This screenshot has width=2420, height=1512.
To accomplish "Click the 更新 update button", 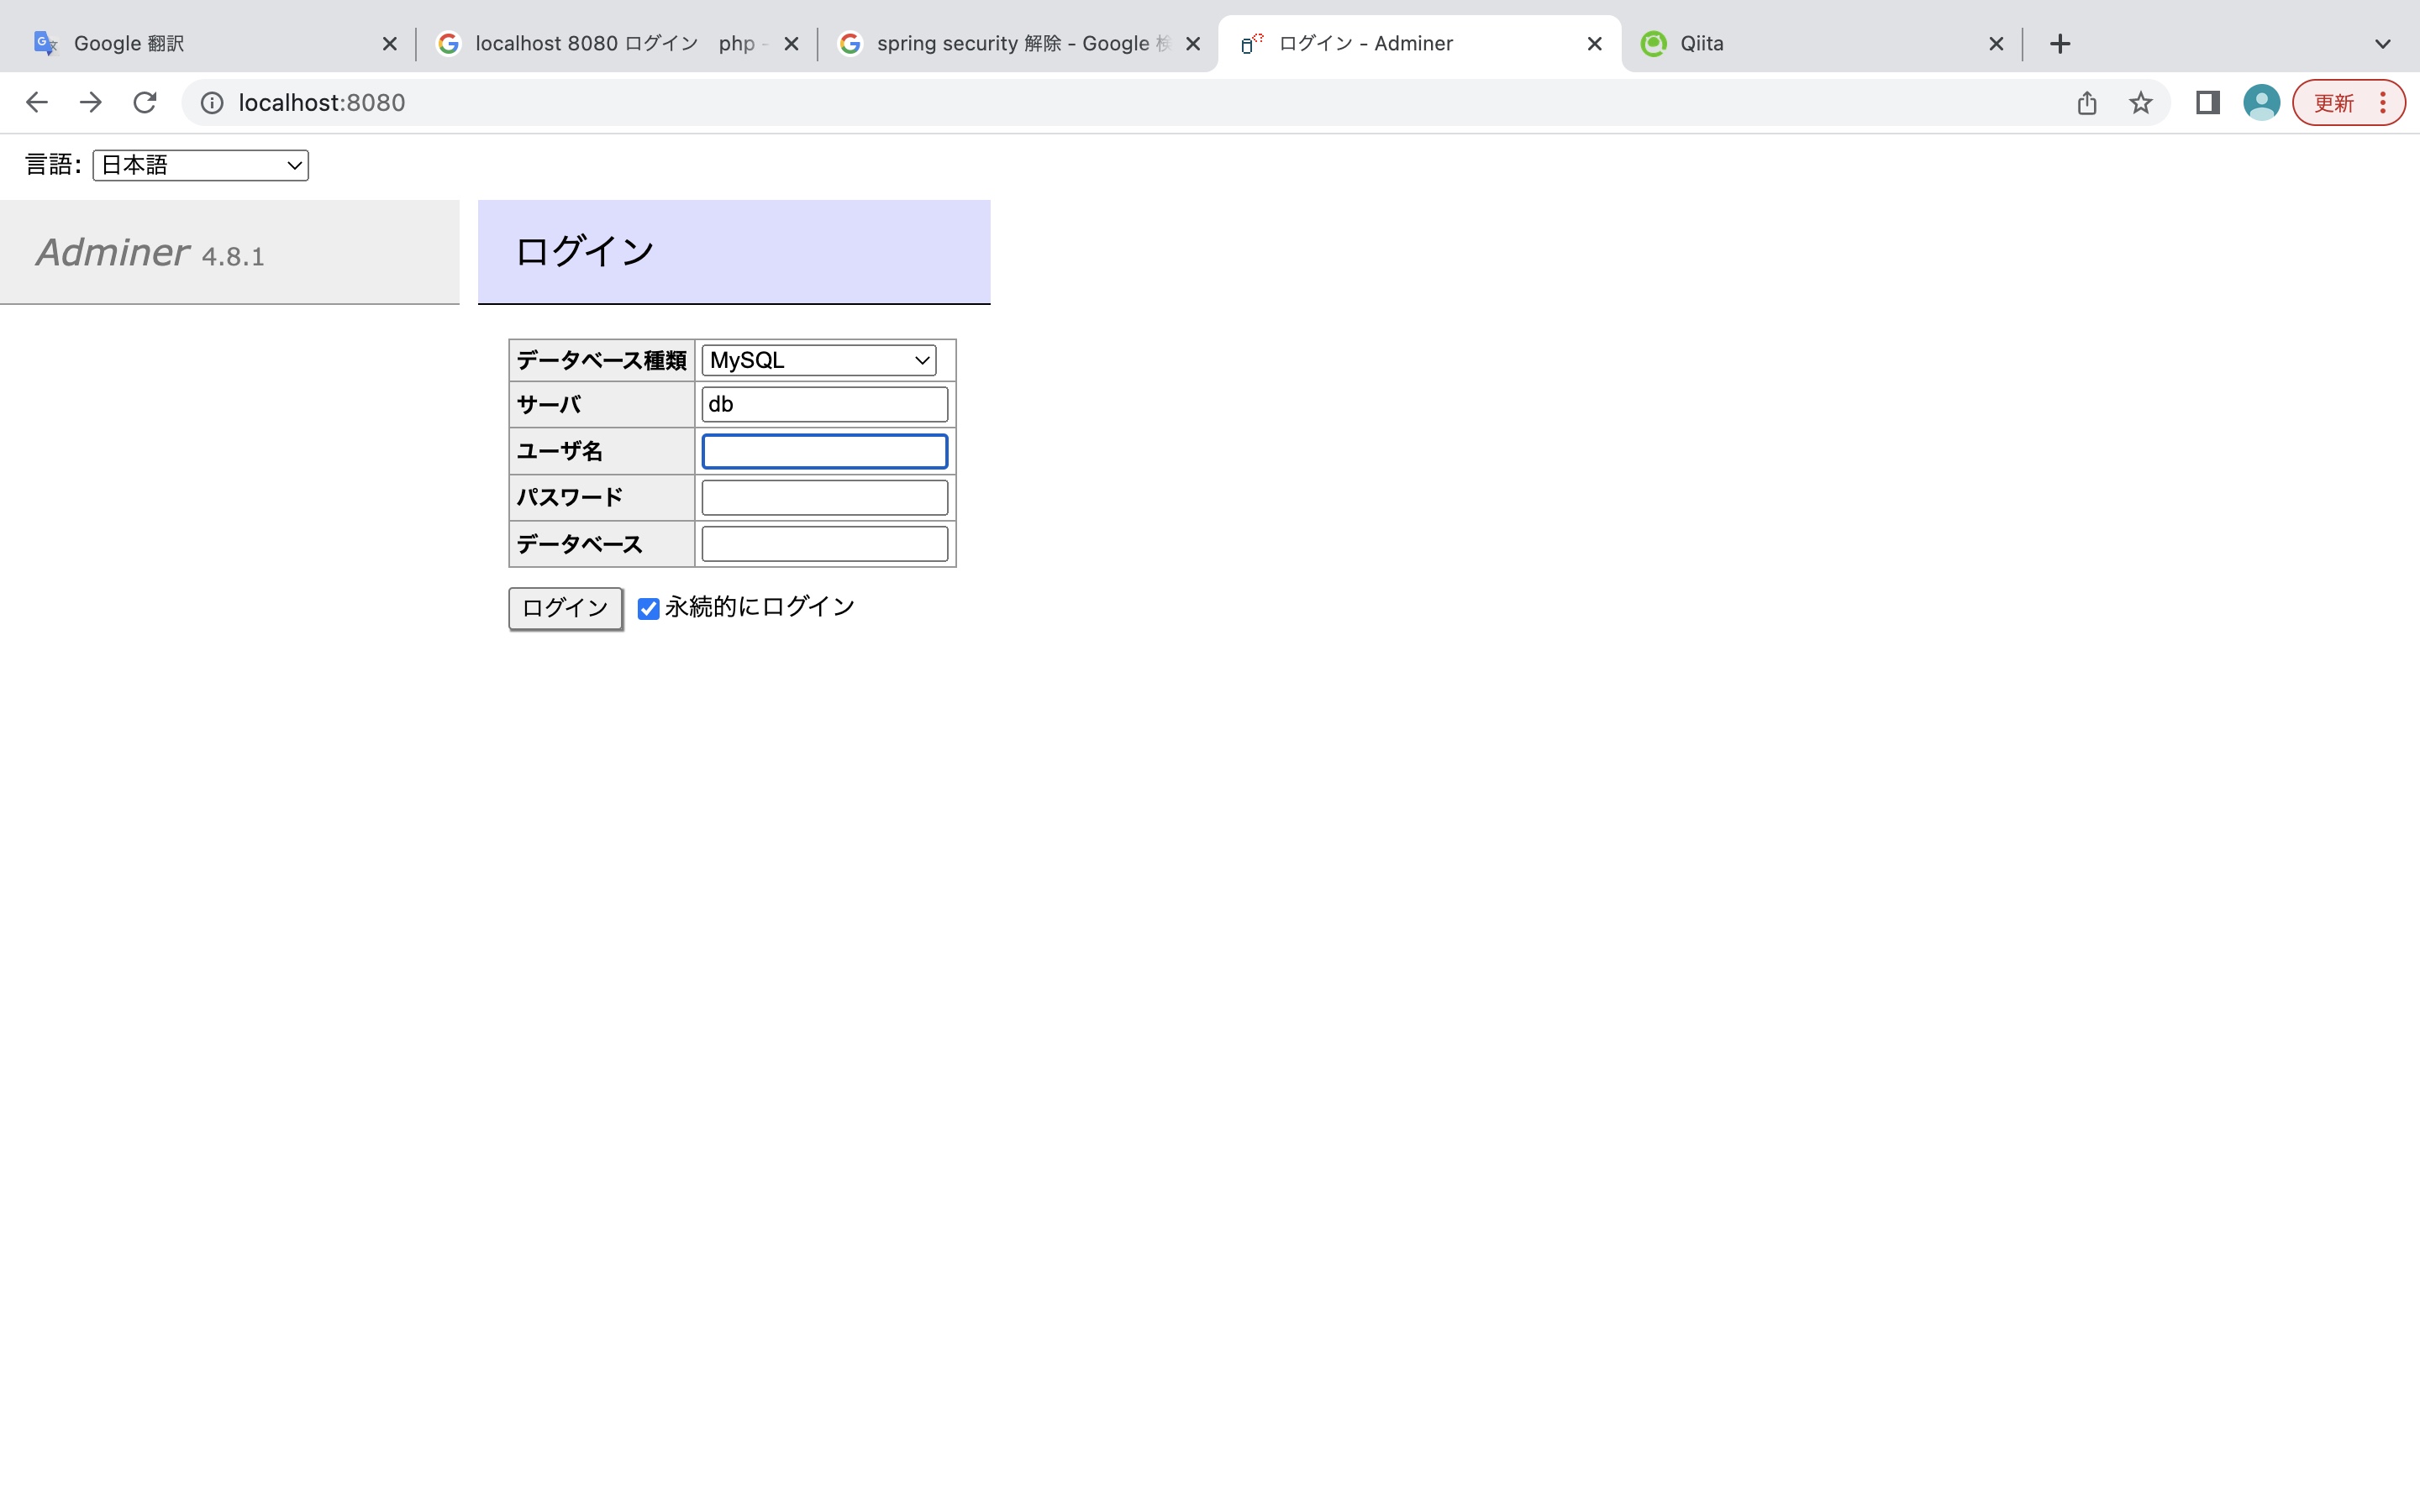I will (2333, 103).
